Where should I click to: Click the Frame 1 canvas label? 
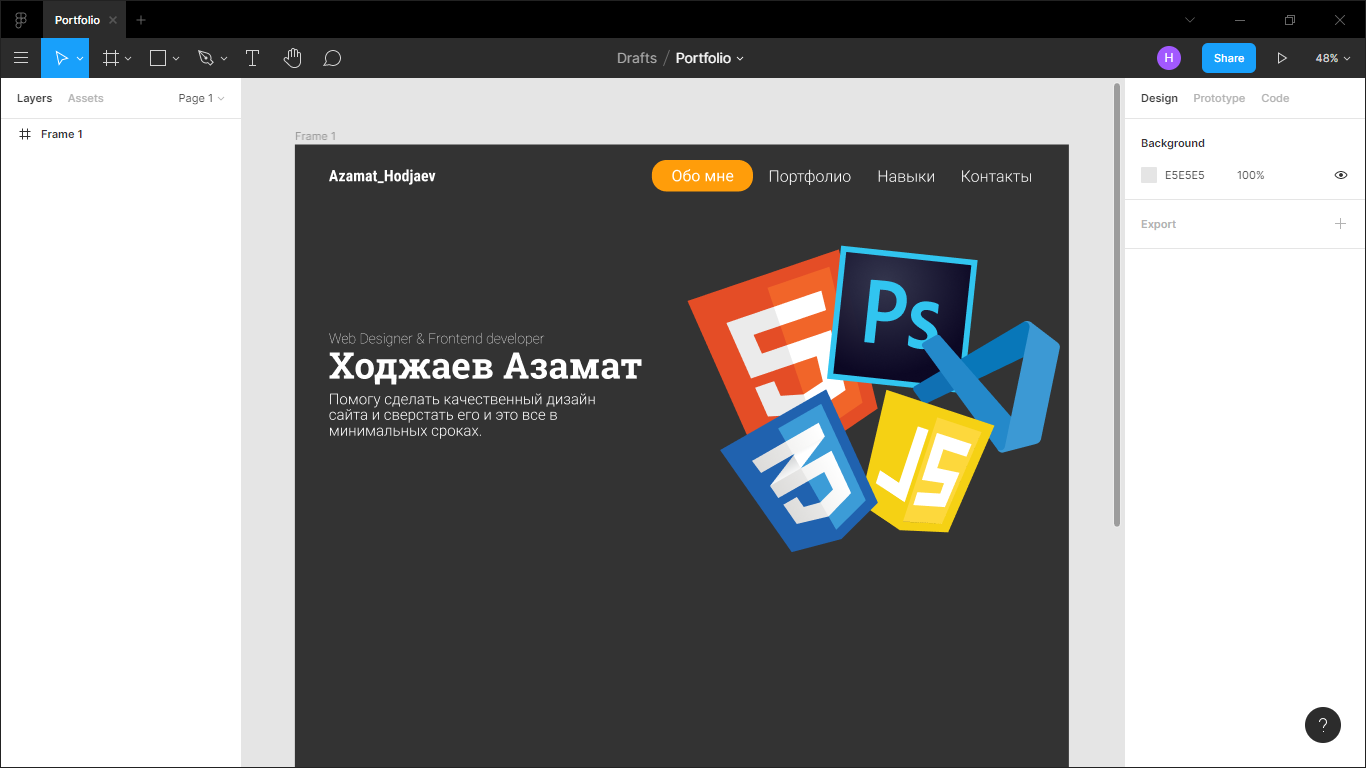click(315, 136)
